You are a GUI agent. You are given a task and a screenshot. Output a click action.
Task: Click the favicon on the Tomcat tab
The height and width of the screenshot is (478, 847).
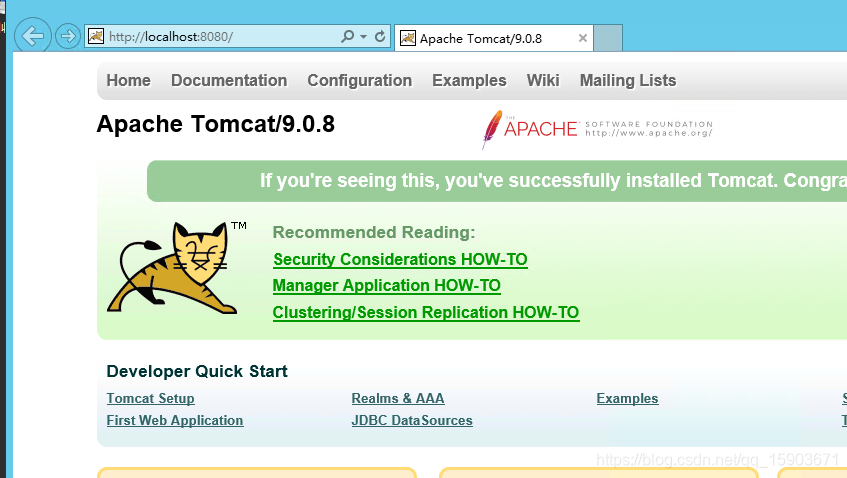pyautogui.click(x=408, y=38)
